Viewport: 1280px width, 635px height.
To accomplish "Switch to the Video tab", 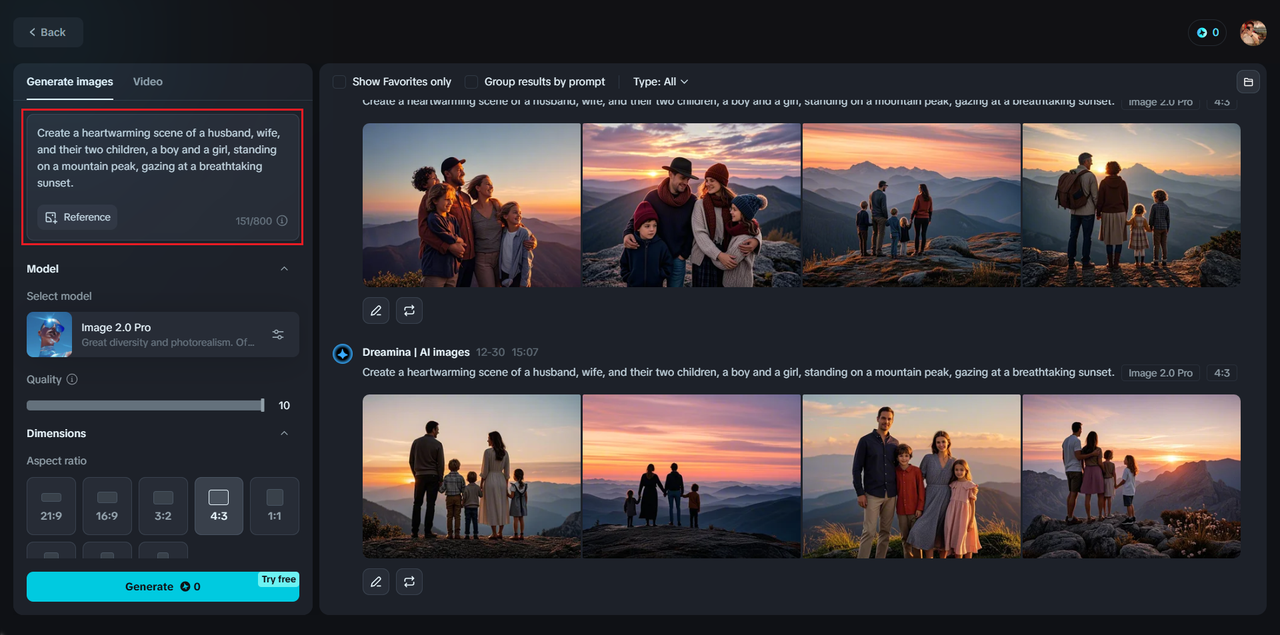I will point(148,82).
